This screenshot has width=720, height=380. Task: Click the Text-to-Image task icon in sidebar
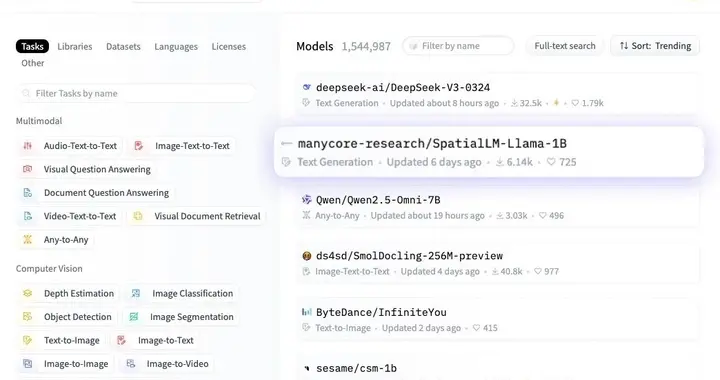click(28, 341)
